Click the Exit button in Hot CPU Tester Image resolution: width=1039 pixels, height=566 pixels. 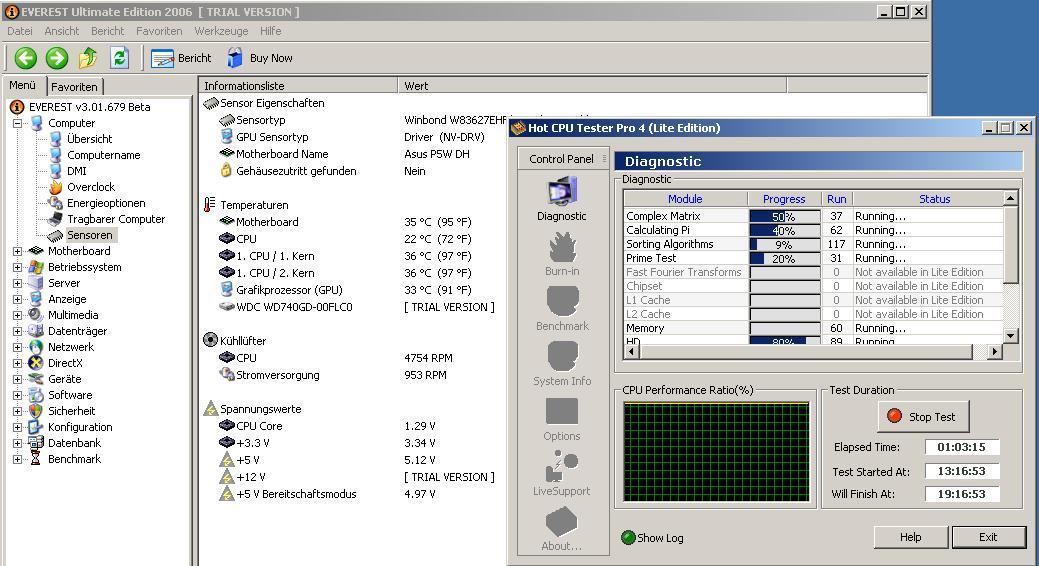click(x=988, y=537)
